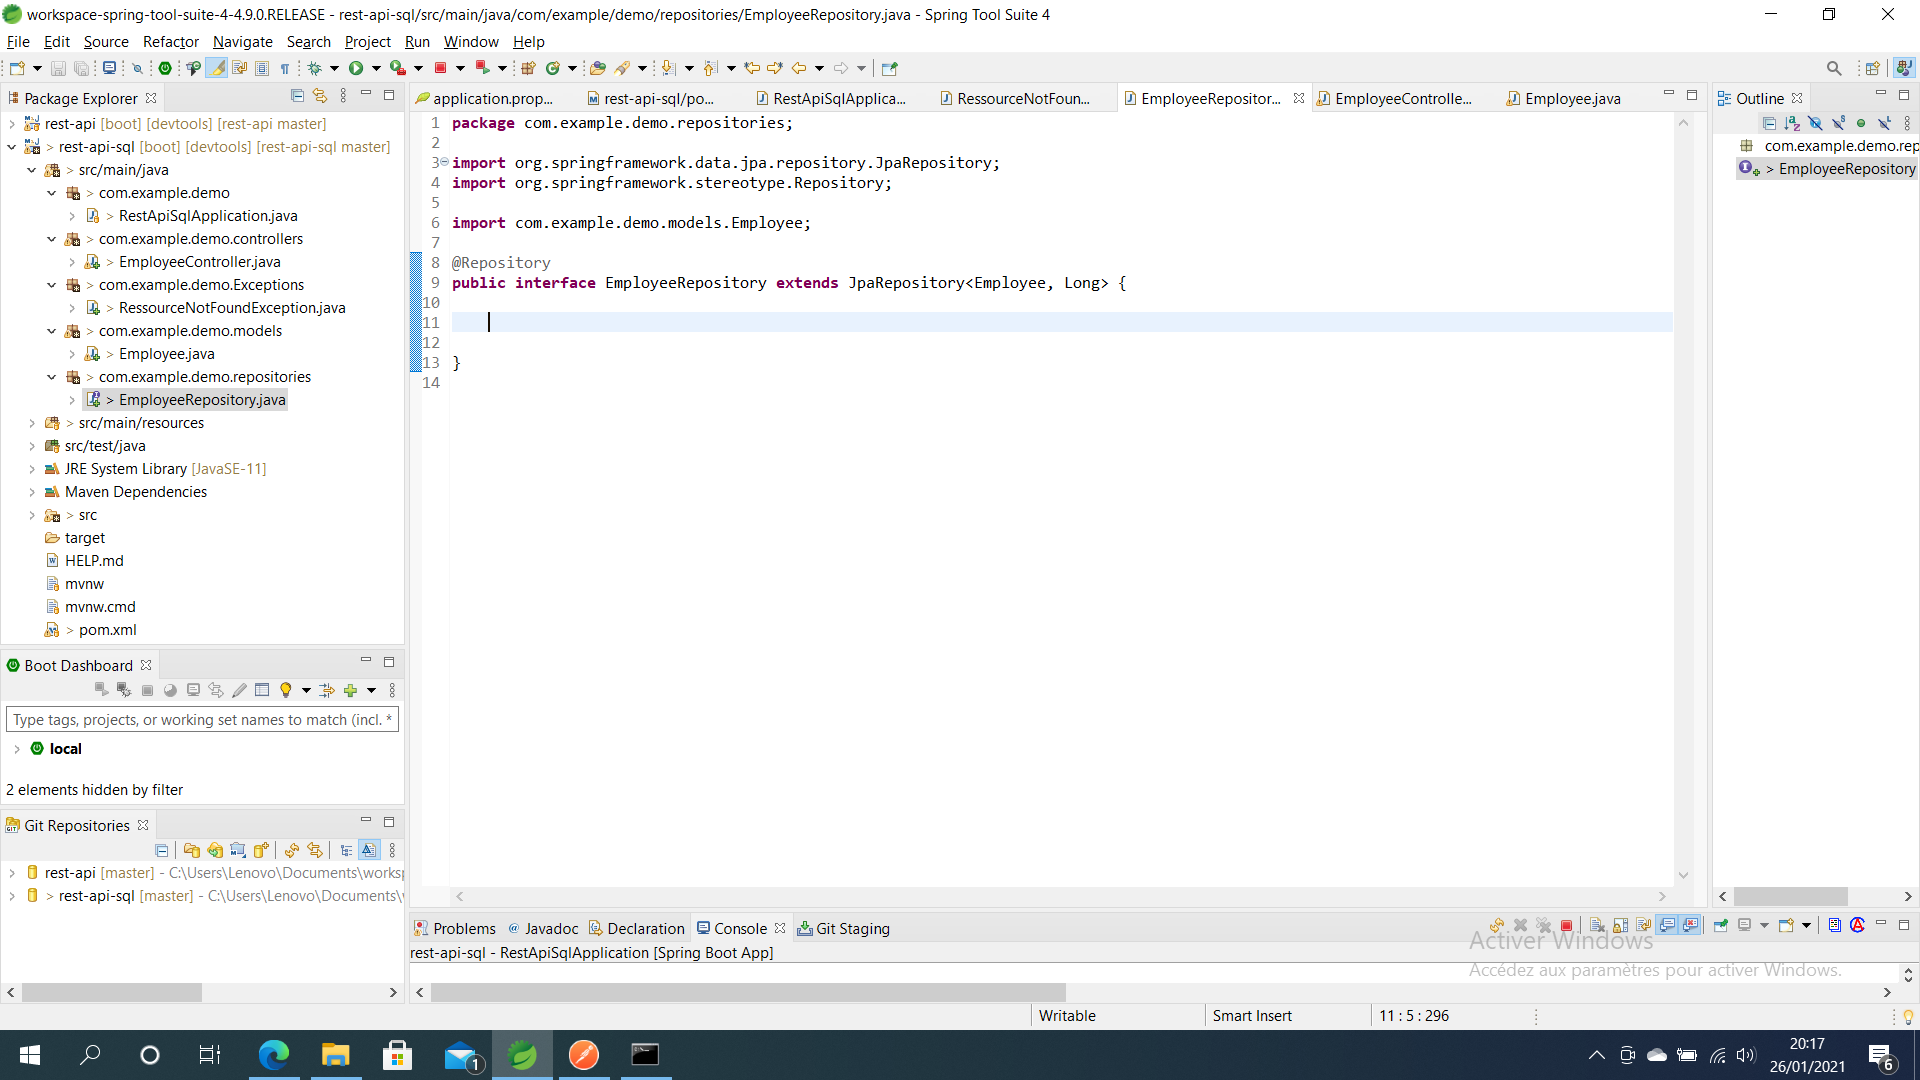Expand the src/main/resources folder

32,423
